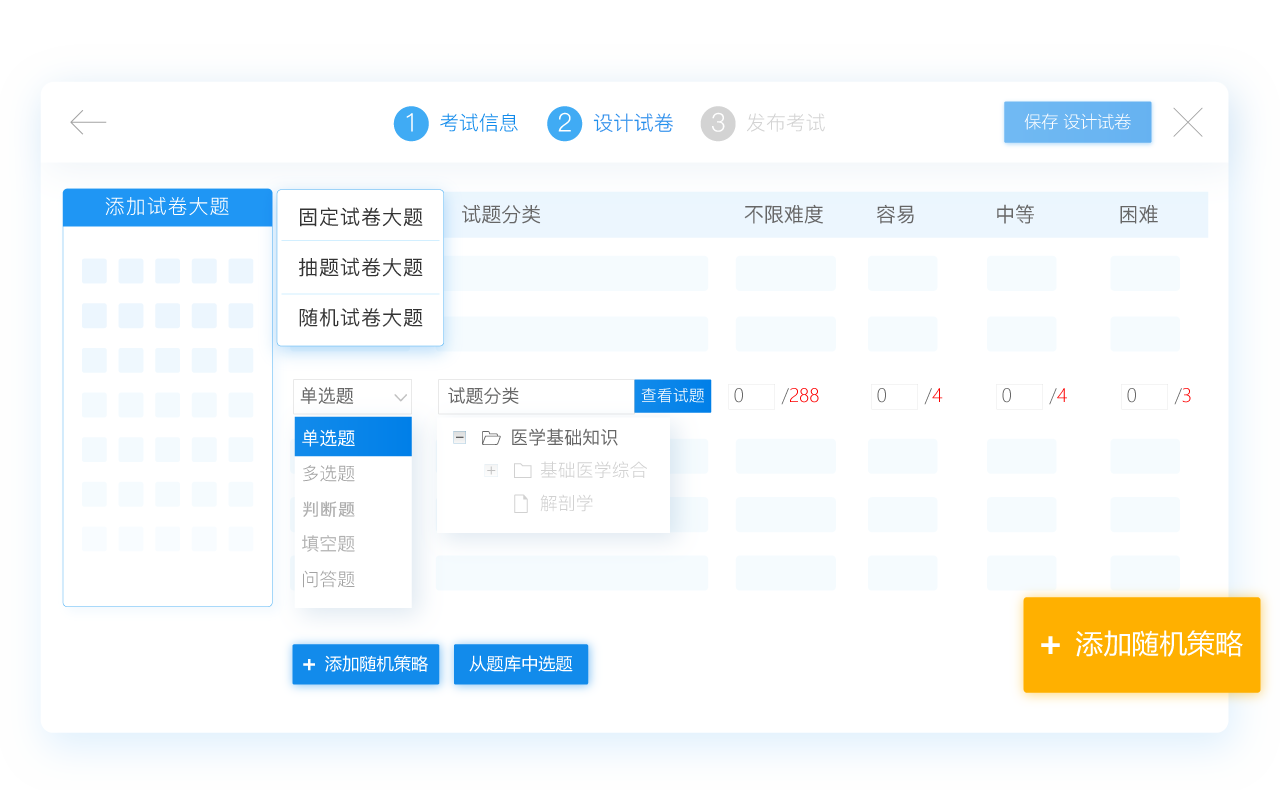The image size is (1280, 790).
Task: Expand the 基础医学综合 folder node
Action: coord(490,470)
